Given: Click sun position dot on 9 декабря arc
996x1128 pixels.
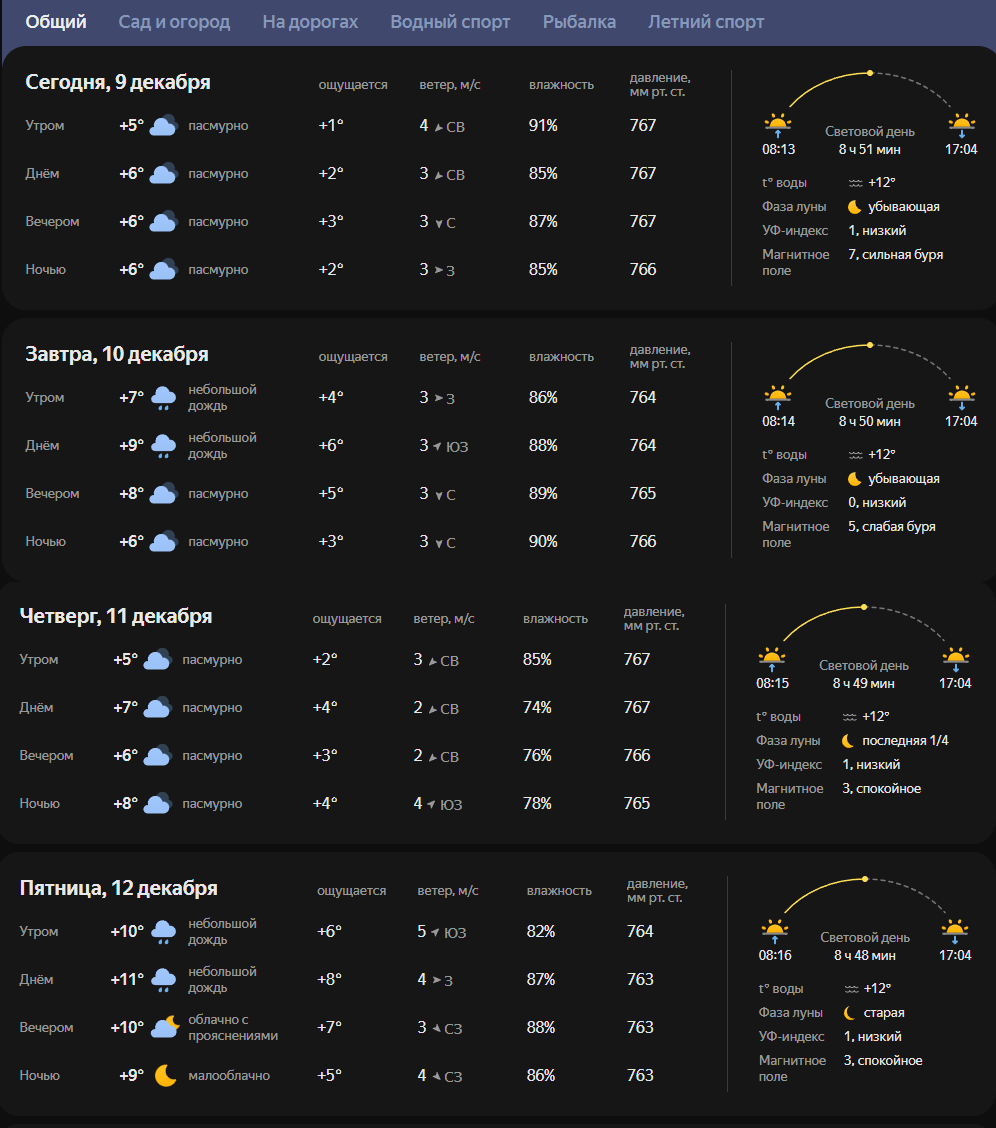Looking at the screenshot, I should 870,73.
